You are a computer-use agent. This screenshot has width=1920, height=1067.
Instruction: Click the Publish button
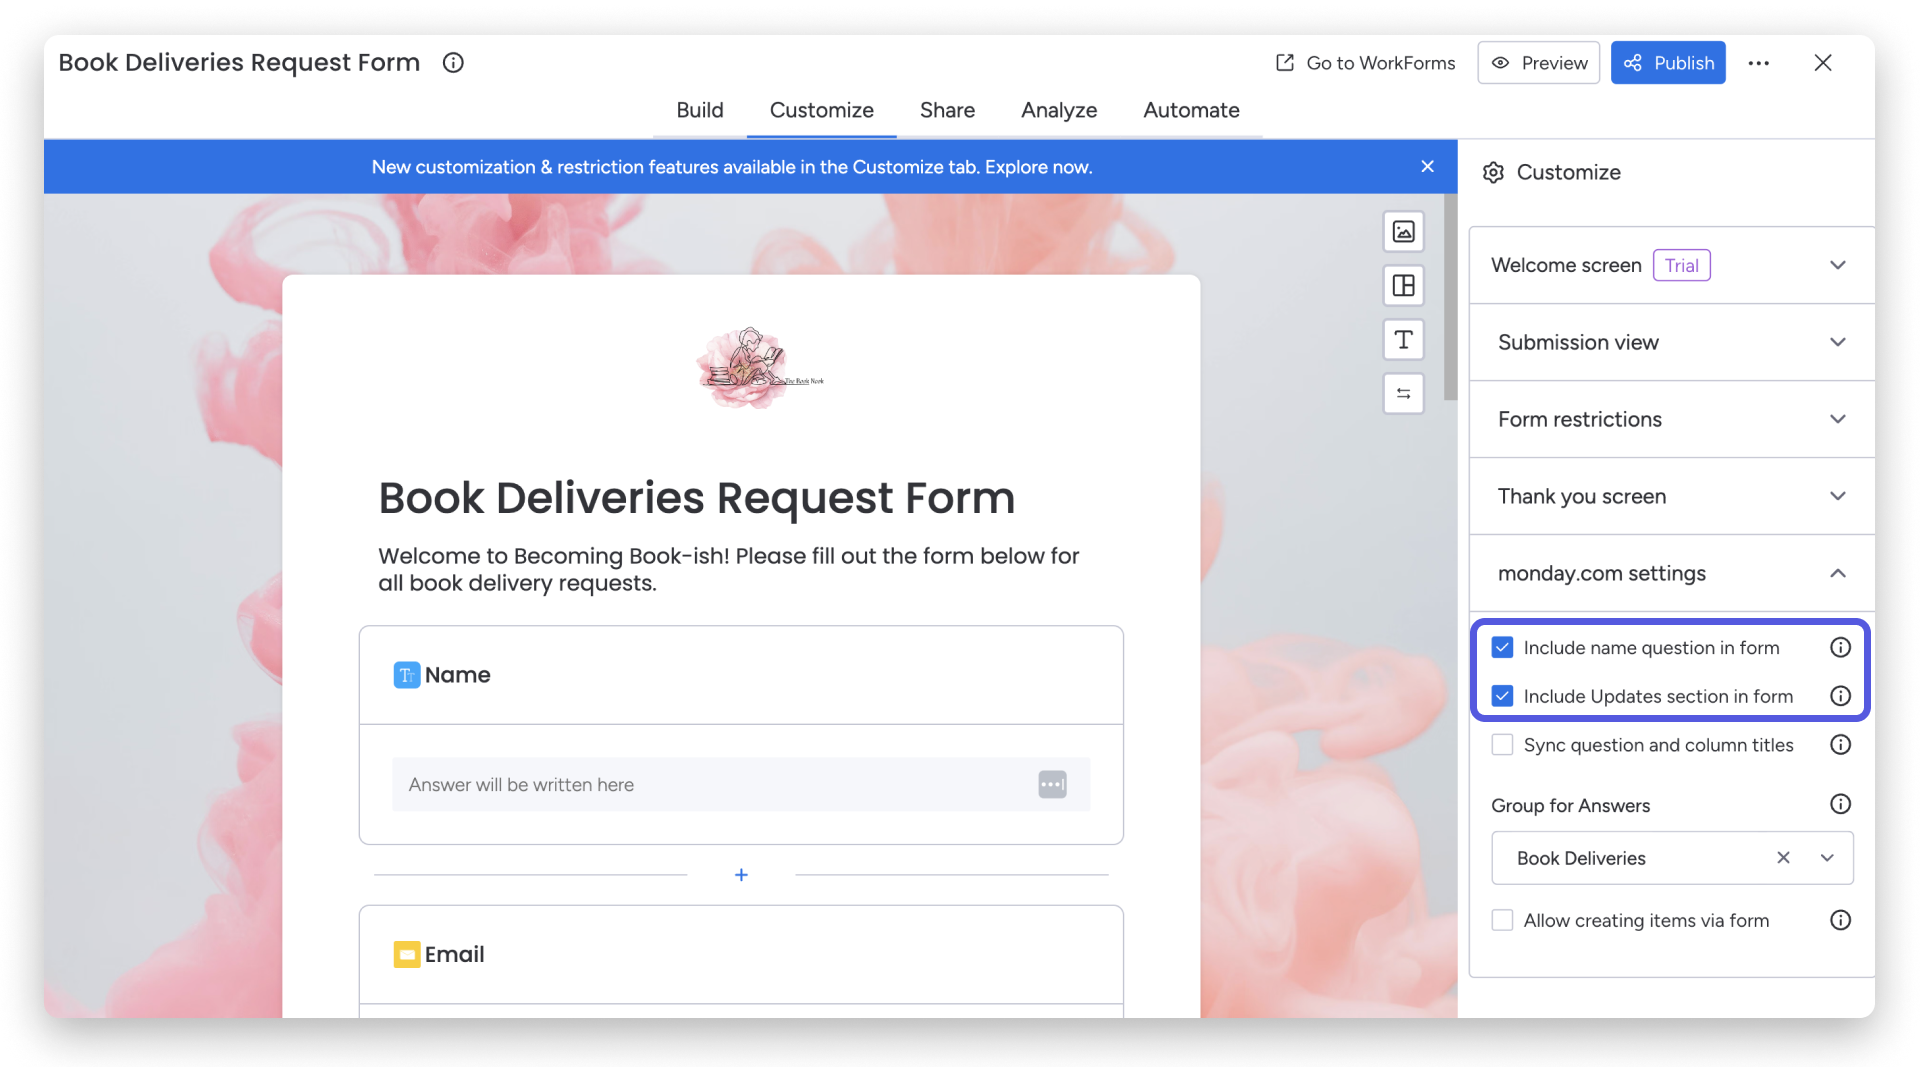pos(1667,62)
